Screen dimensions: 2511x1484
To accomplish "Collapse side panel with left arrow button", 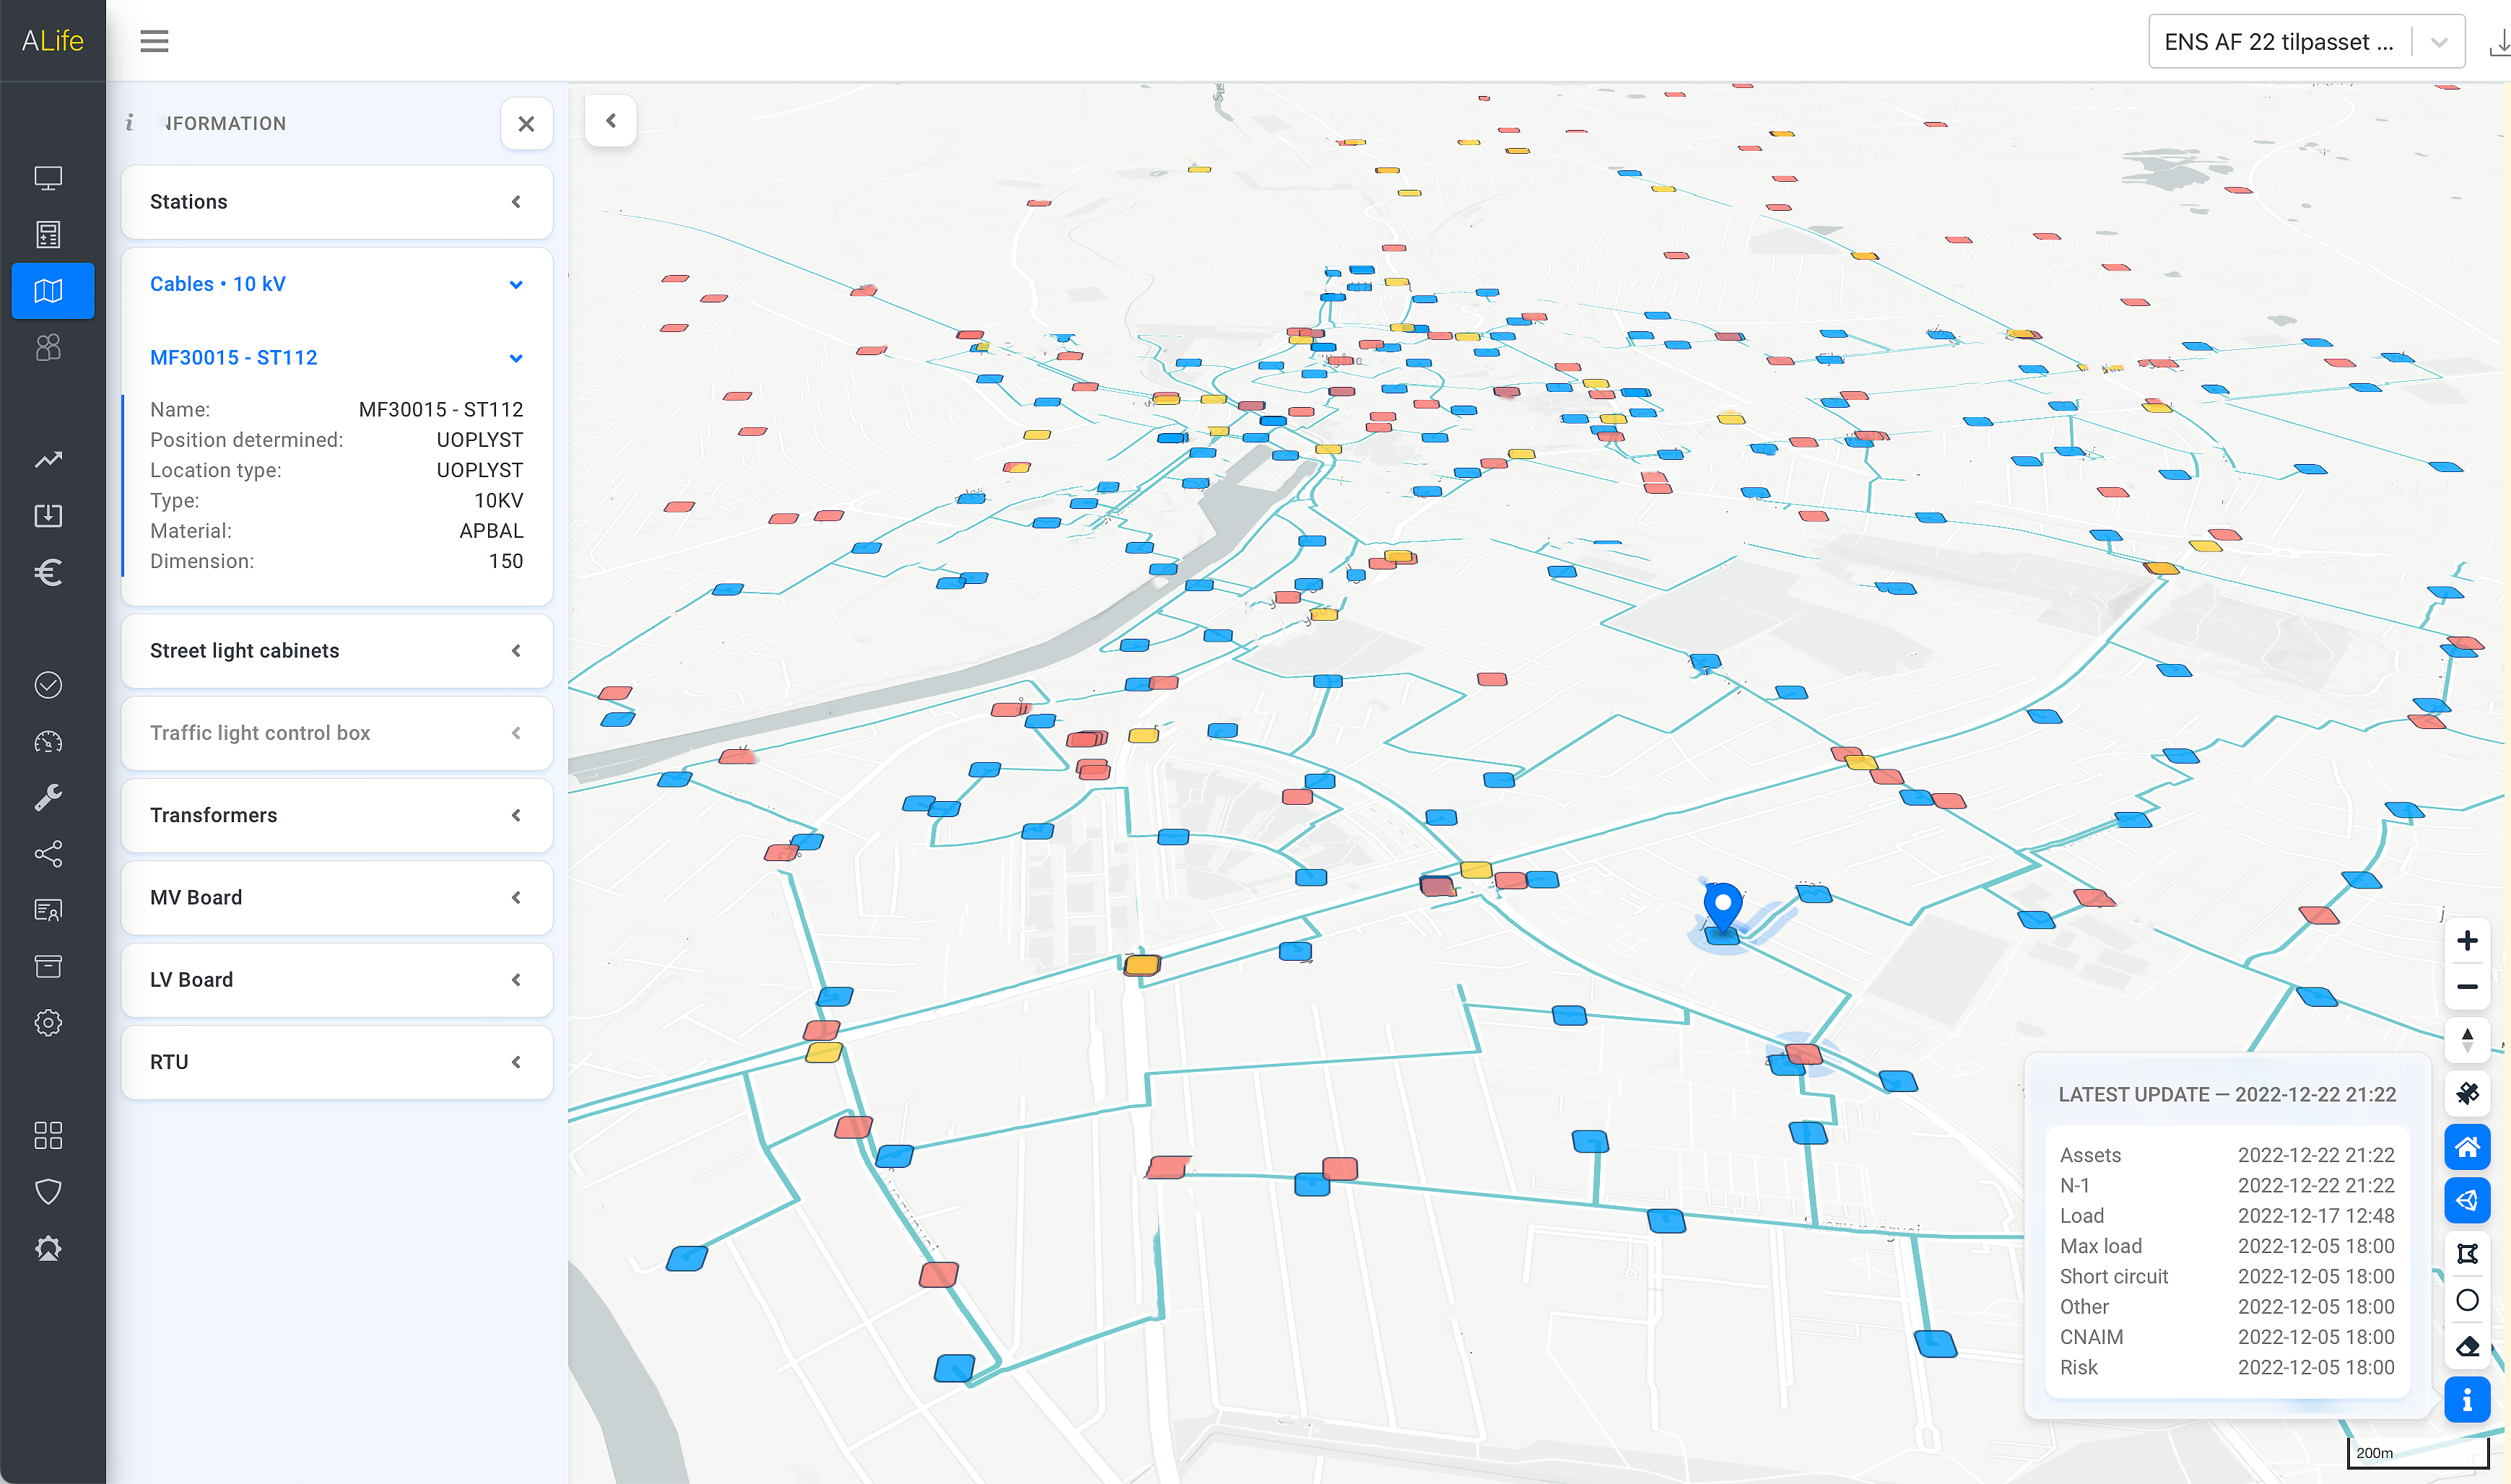I will 611,121.
